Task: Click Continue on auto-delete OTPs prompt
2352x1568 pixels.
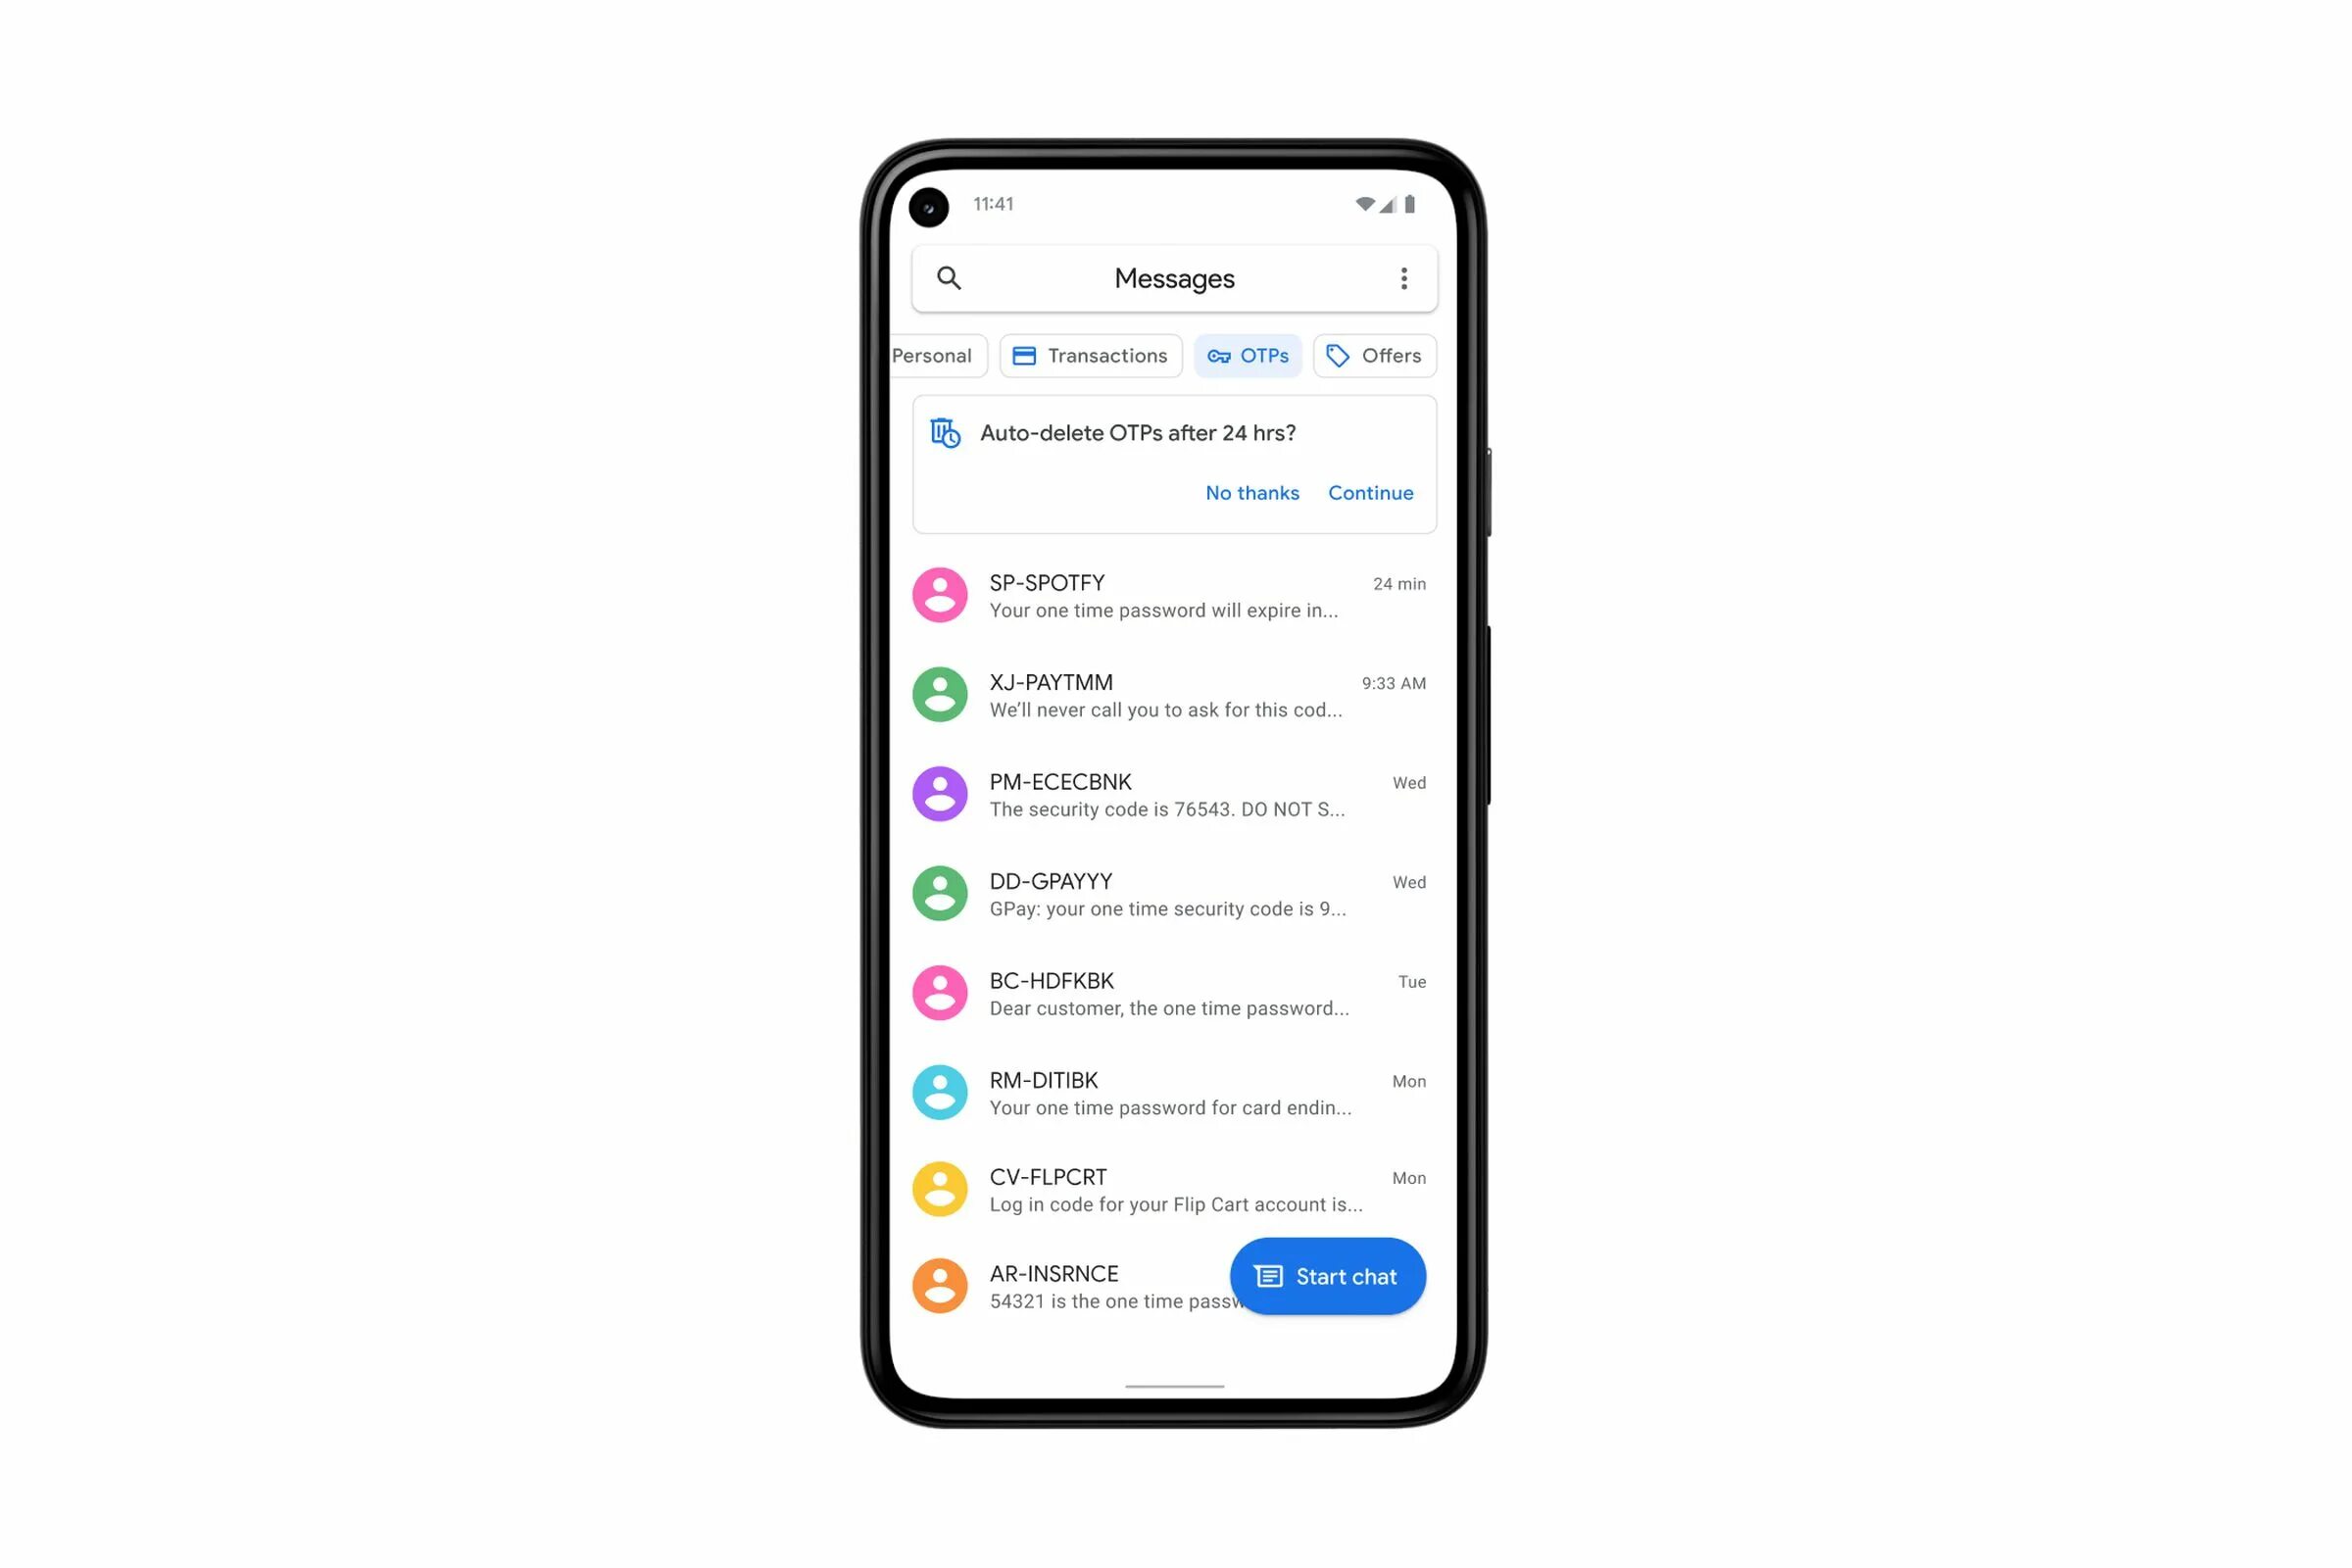Action: [1372, 492]
